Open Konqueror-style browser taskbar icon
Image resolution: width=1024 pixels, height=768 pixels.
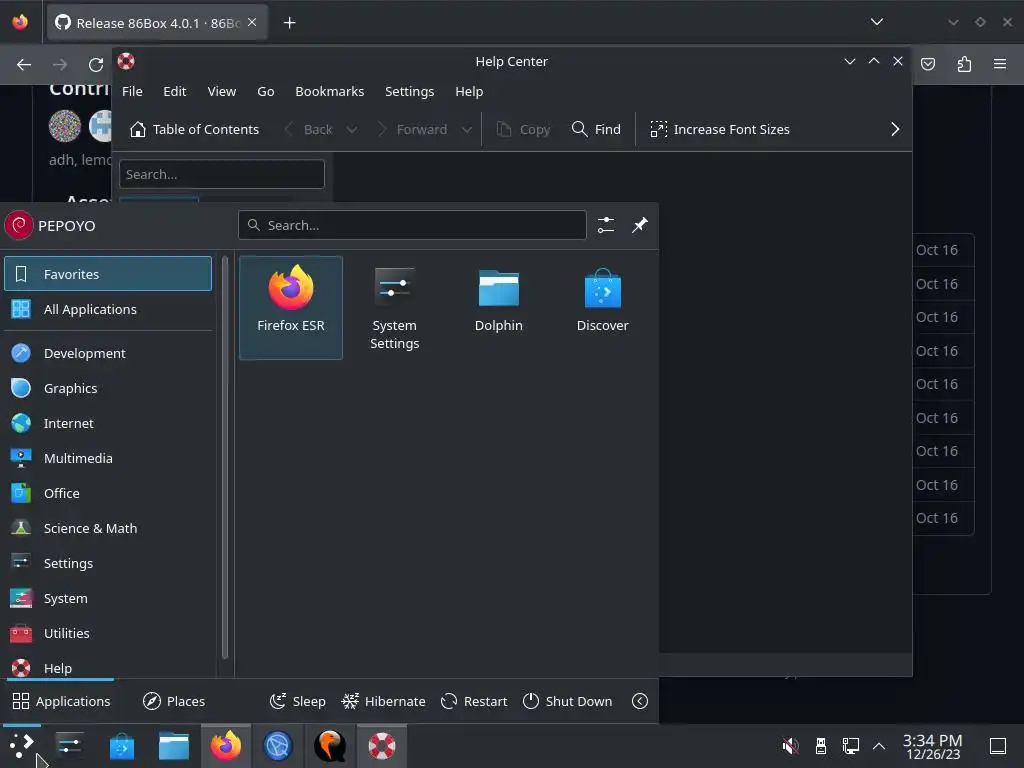[278, 746]
